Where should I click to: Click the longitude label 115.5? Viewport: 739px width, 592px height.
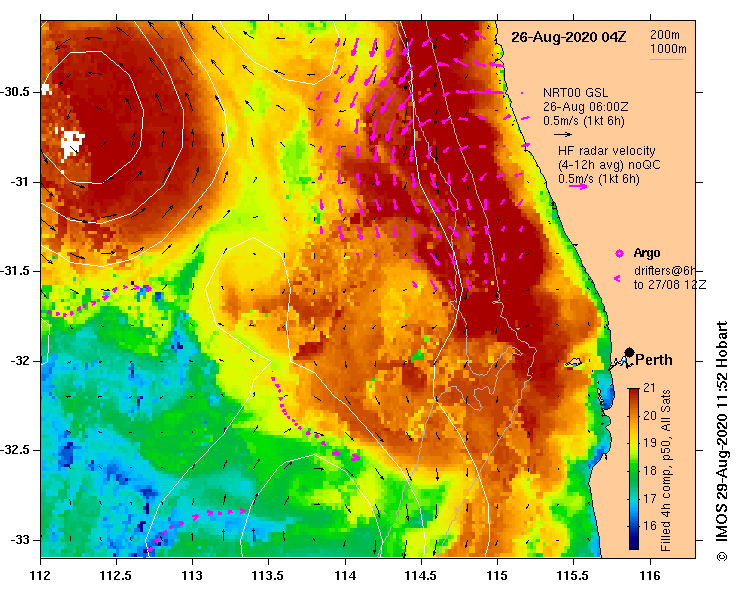(574, 576)
